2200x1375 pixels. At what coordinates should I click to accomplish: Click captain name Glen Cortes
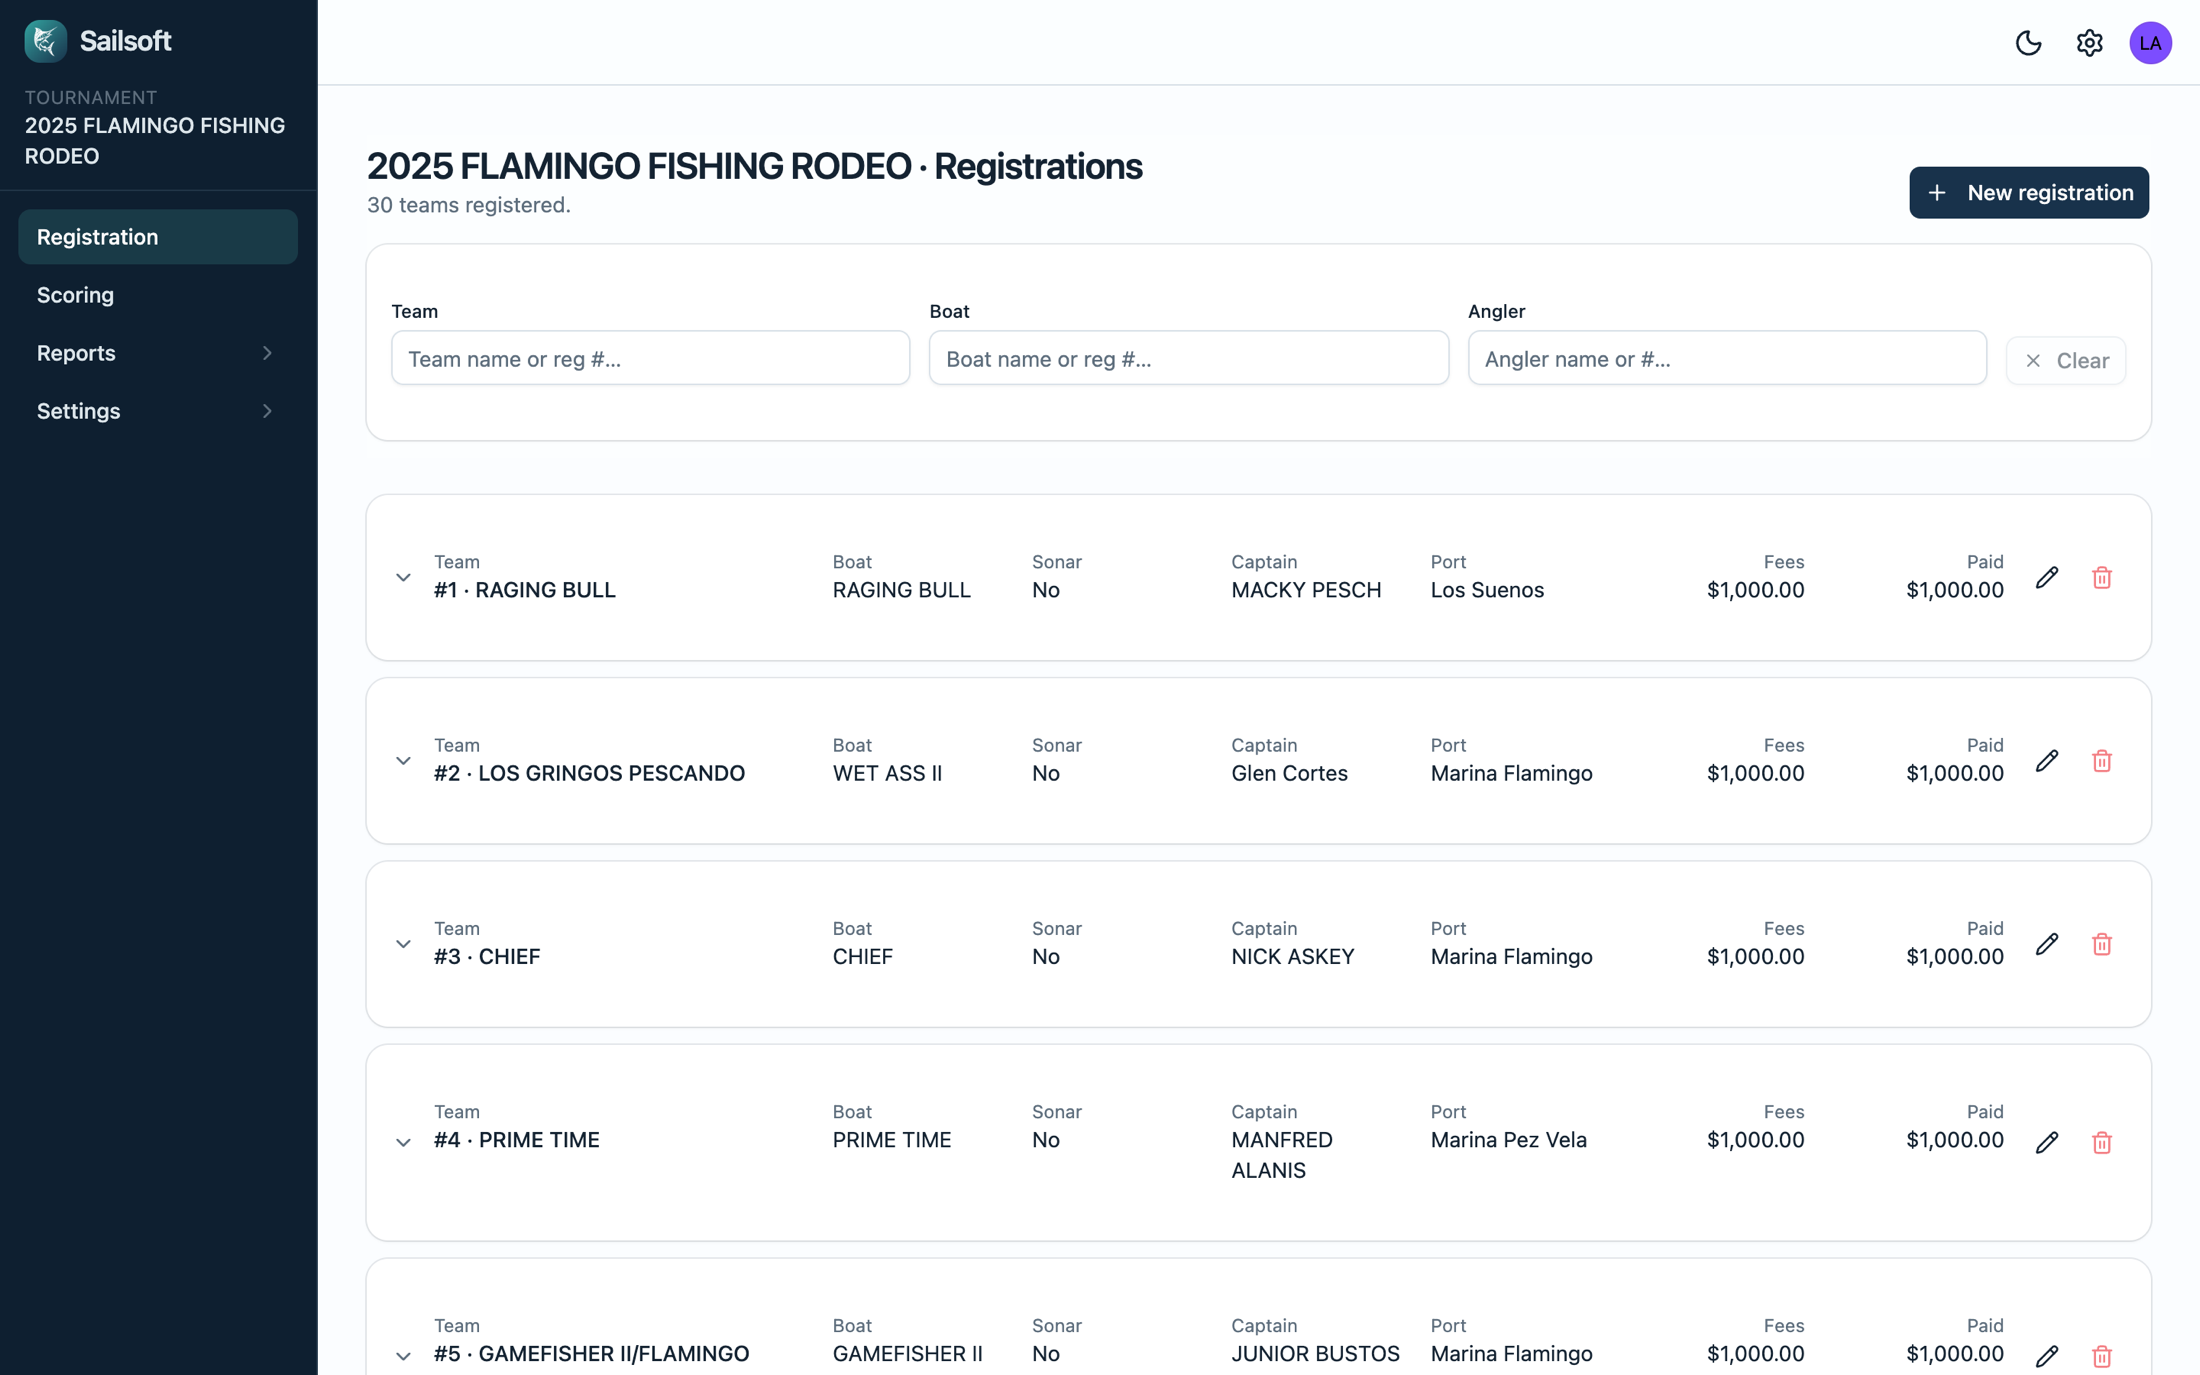[1289, 773]
